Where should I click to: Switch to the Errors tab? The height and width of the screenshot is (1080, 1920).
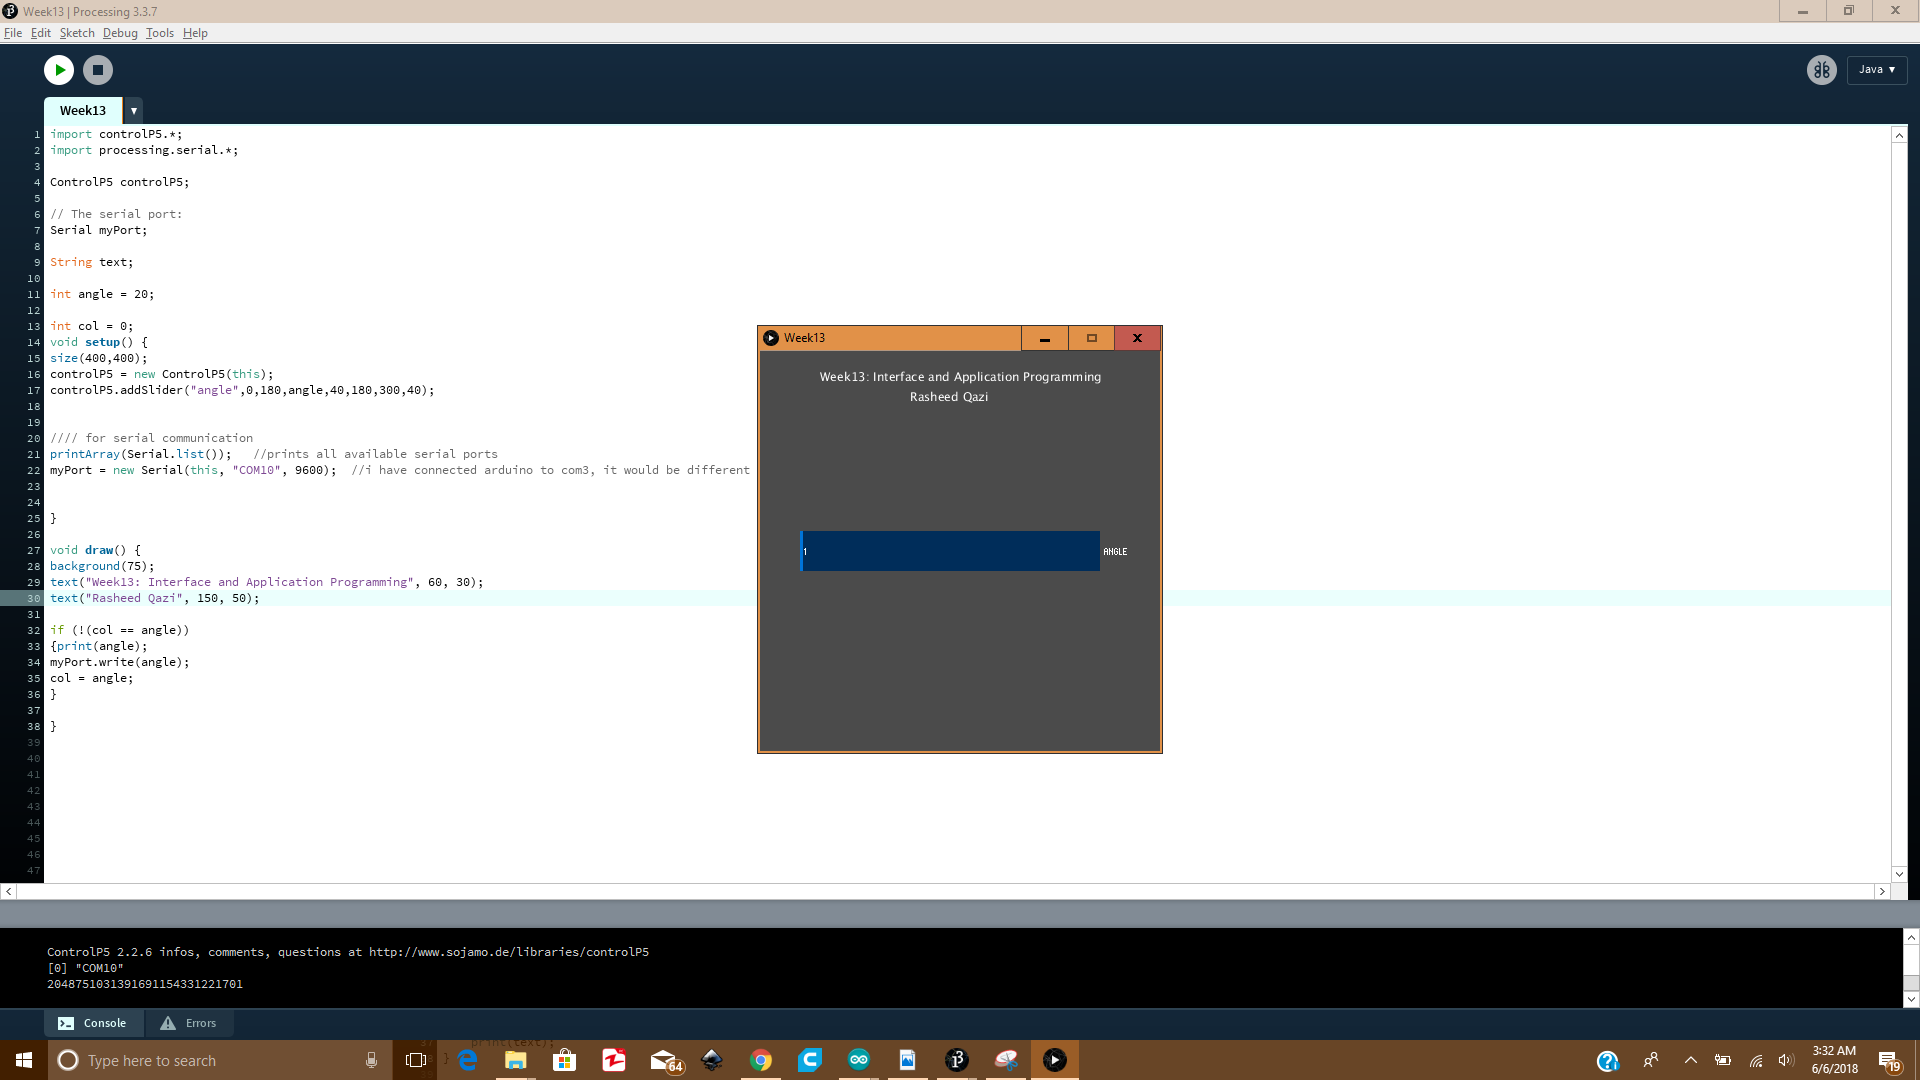tap(189, 1023)
